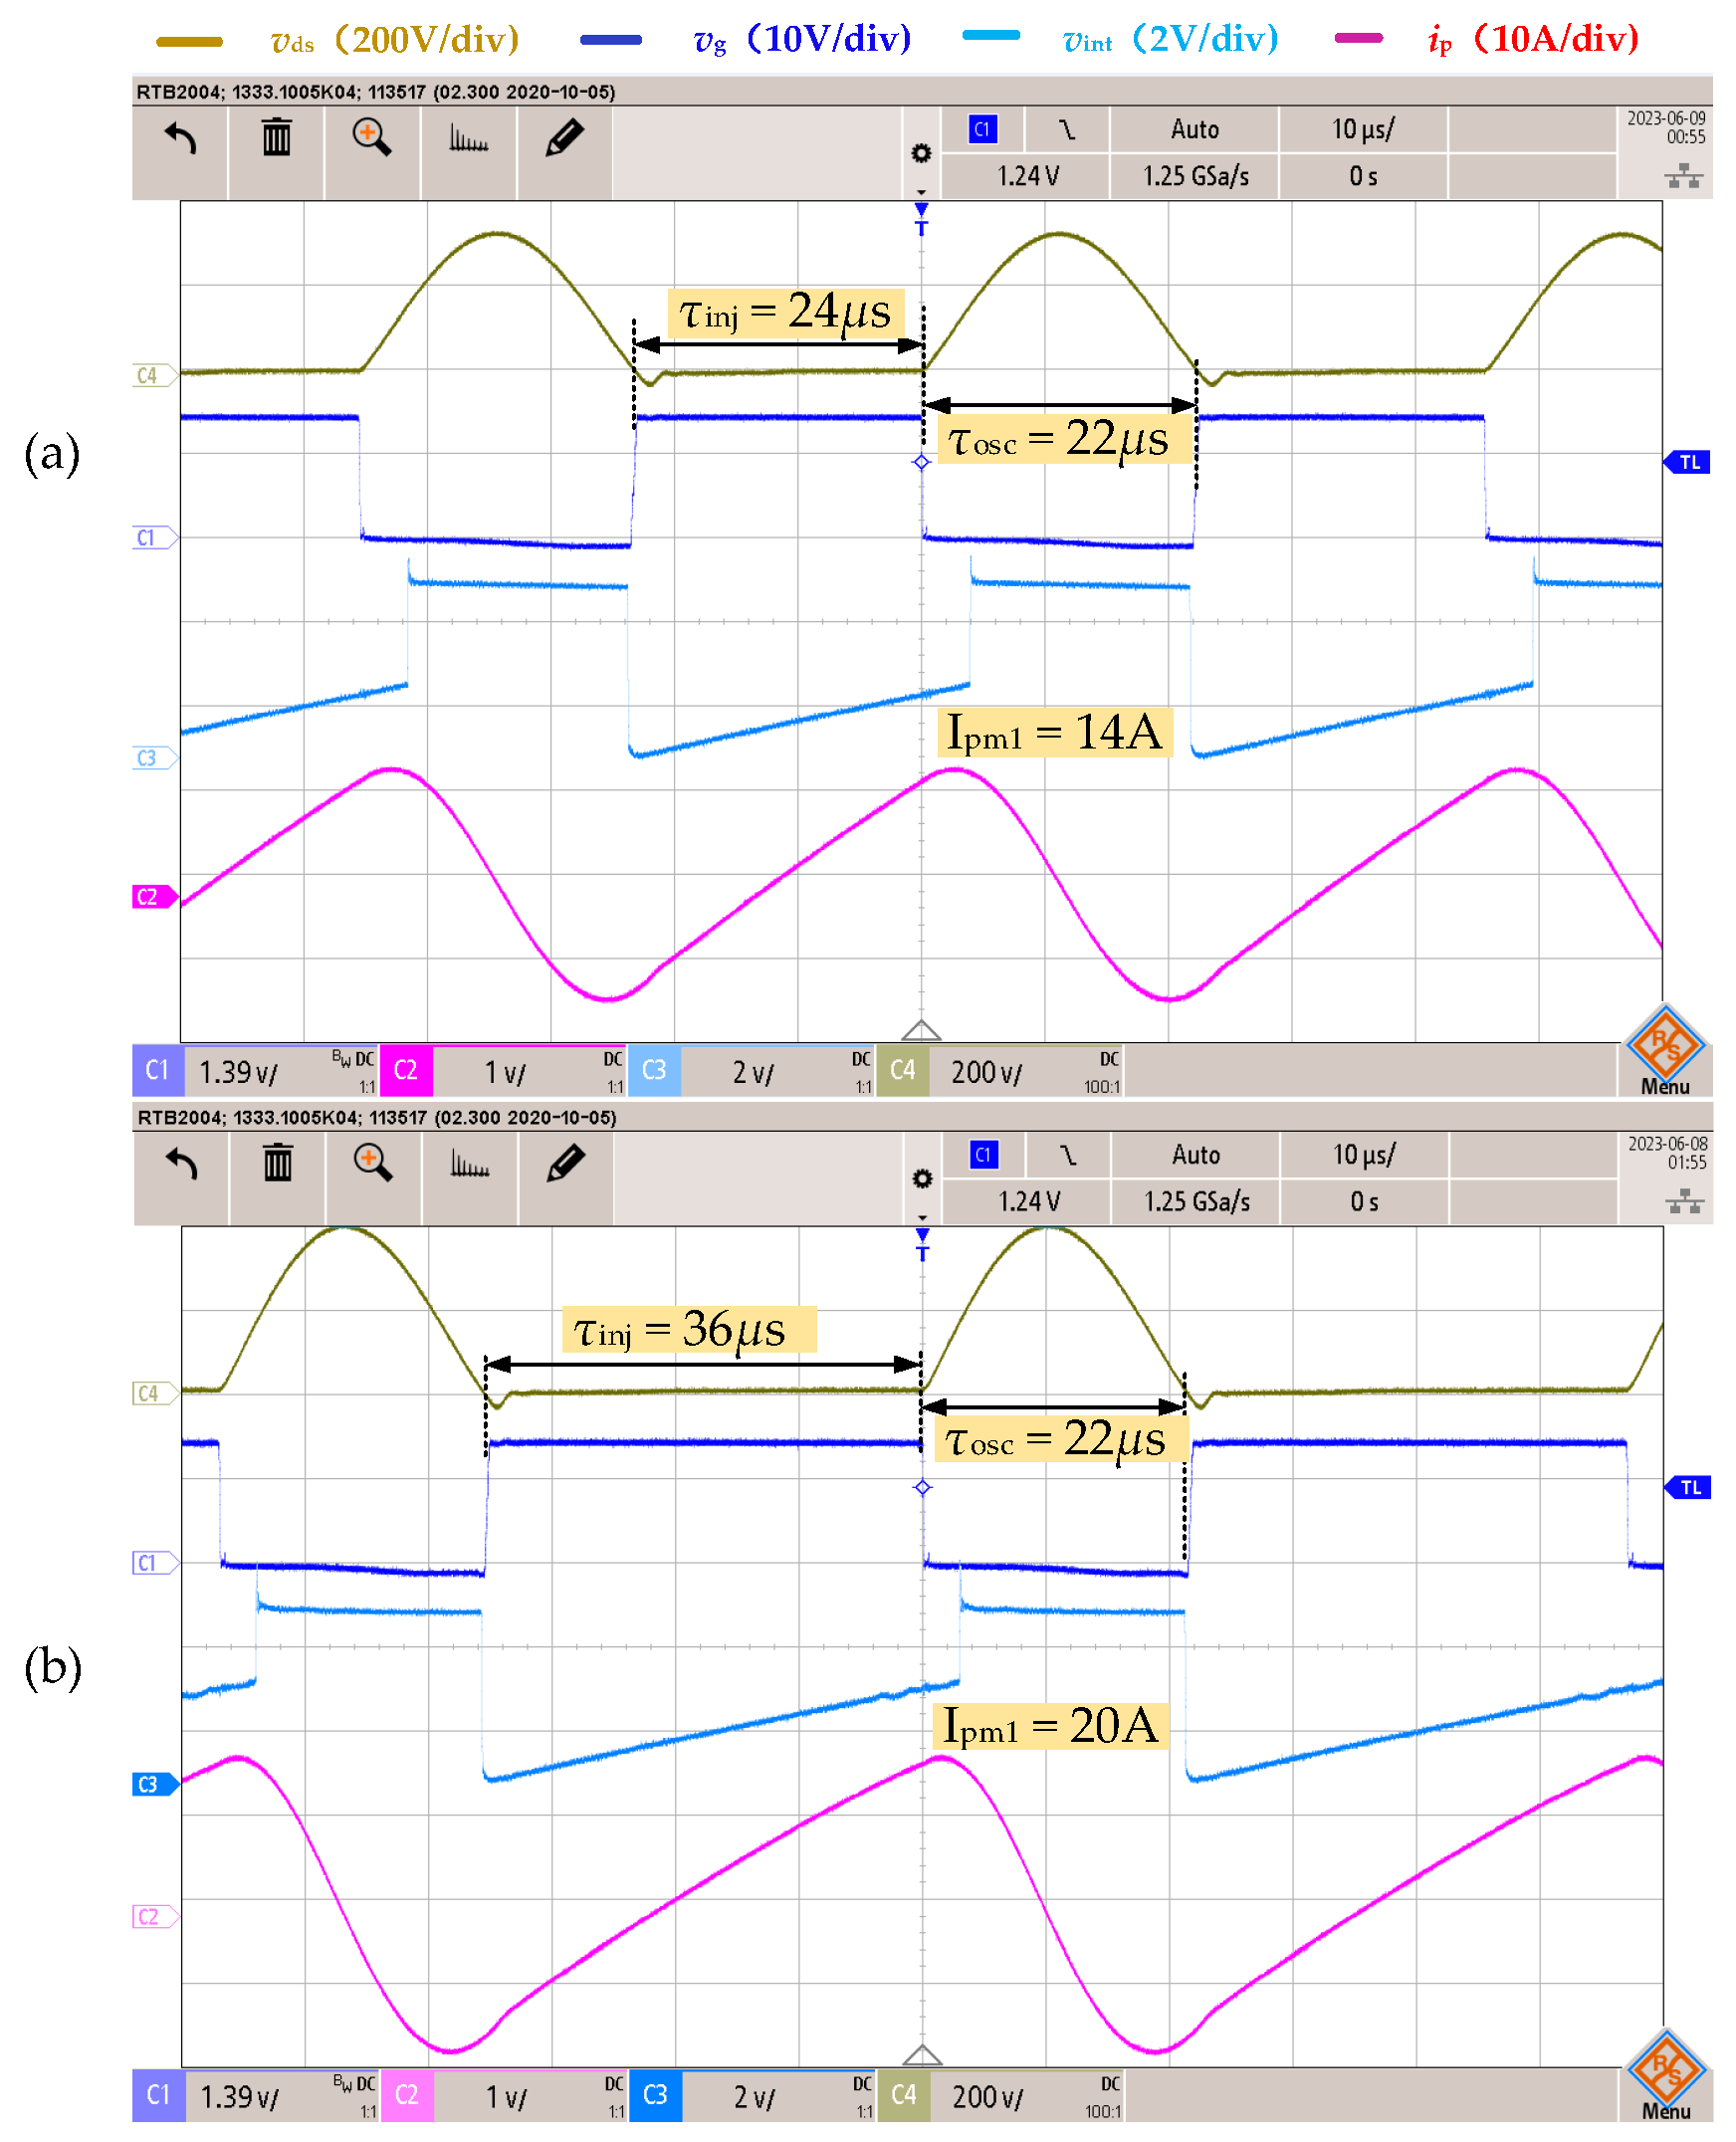The image size is (1736, 2142).
Task: Open the FFT spectrum icon in top toolbar
Action: (x=468, y=138)
